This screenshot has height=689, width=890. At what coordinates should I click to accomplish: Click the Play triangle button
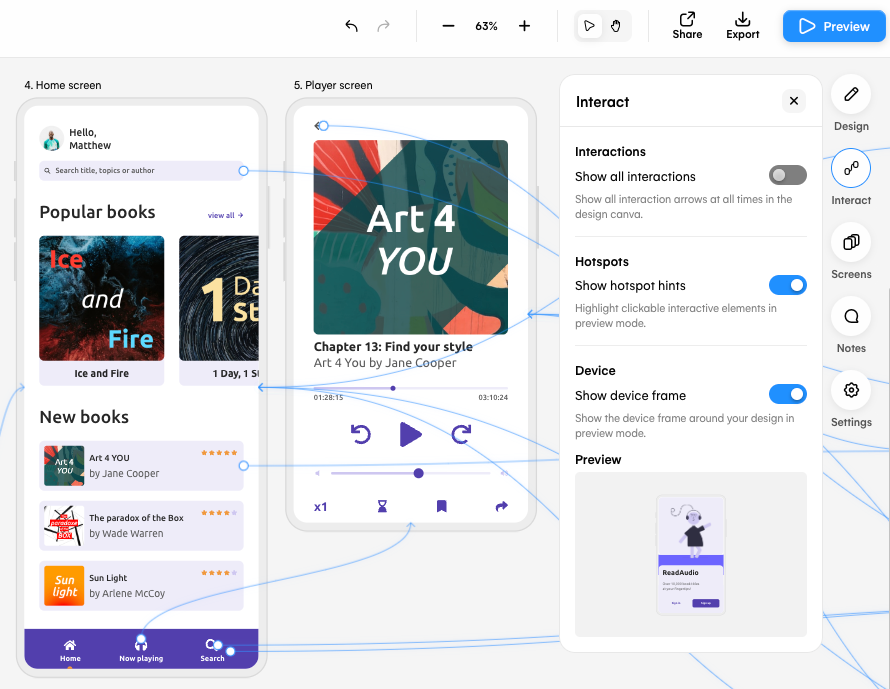410,435
